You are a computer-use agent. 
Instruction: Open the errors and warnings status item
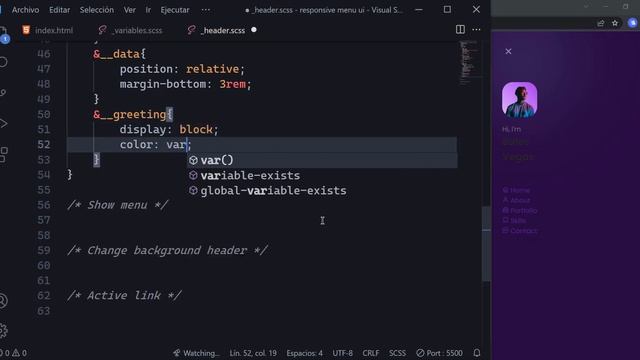[13, 353]
